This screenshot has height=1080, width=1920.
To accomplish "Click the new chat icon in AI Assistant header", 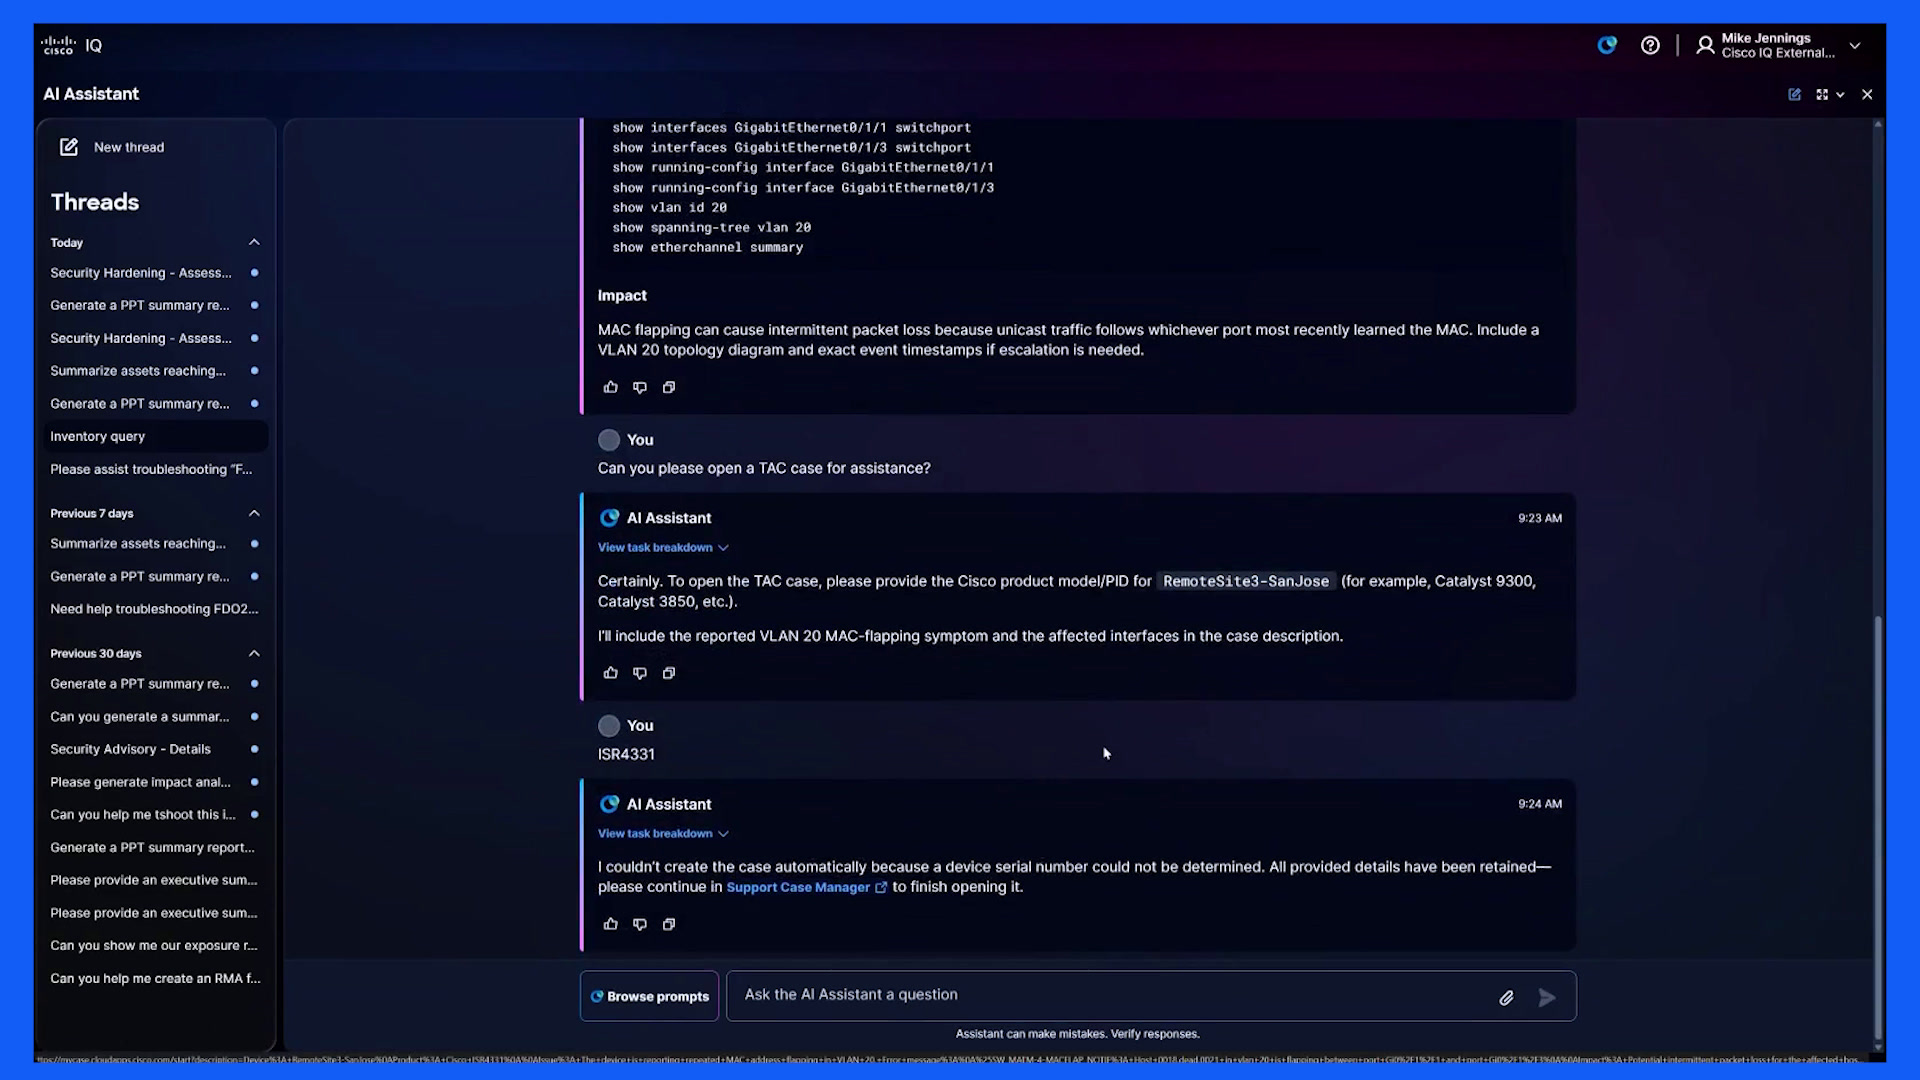I will point(1795,94).
